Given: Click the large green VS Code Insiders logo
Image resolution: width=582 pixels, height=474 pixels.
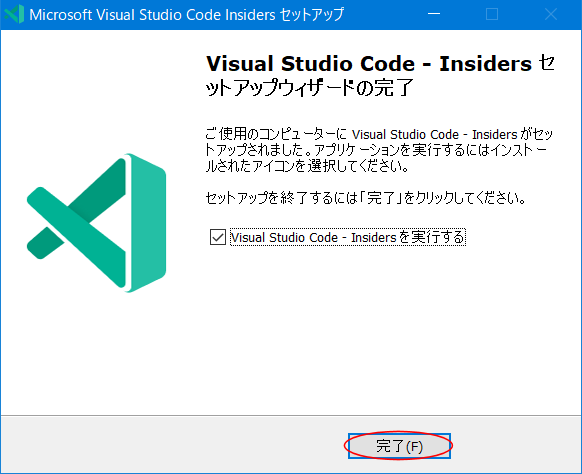Looking at the screenshot, I should click(97, 223).
